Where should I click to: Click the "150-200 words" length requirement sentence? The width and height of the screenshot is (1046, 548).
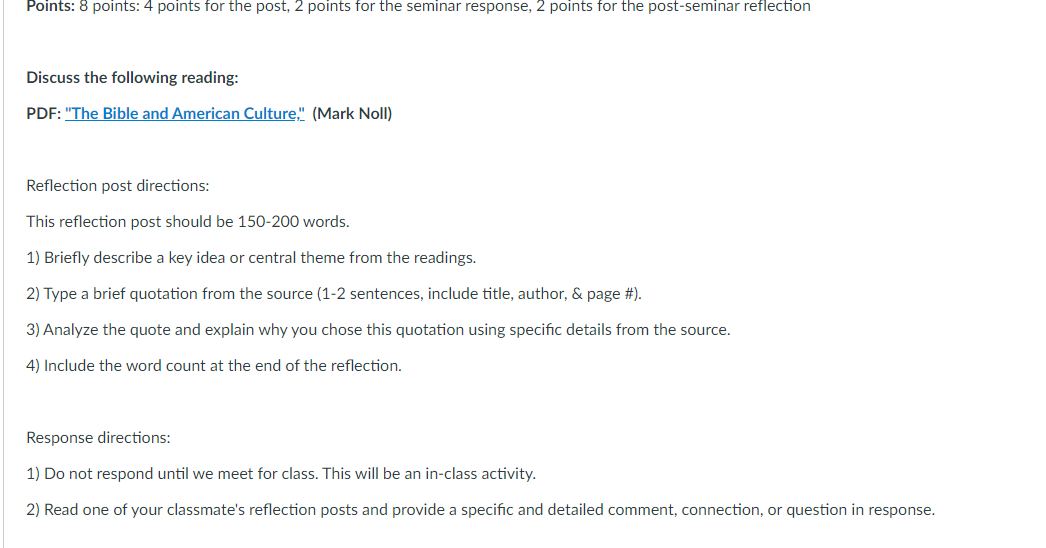pyautogui.click(x=187, y=222)
